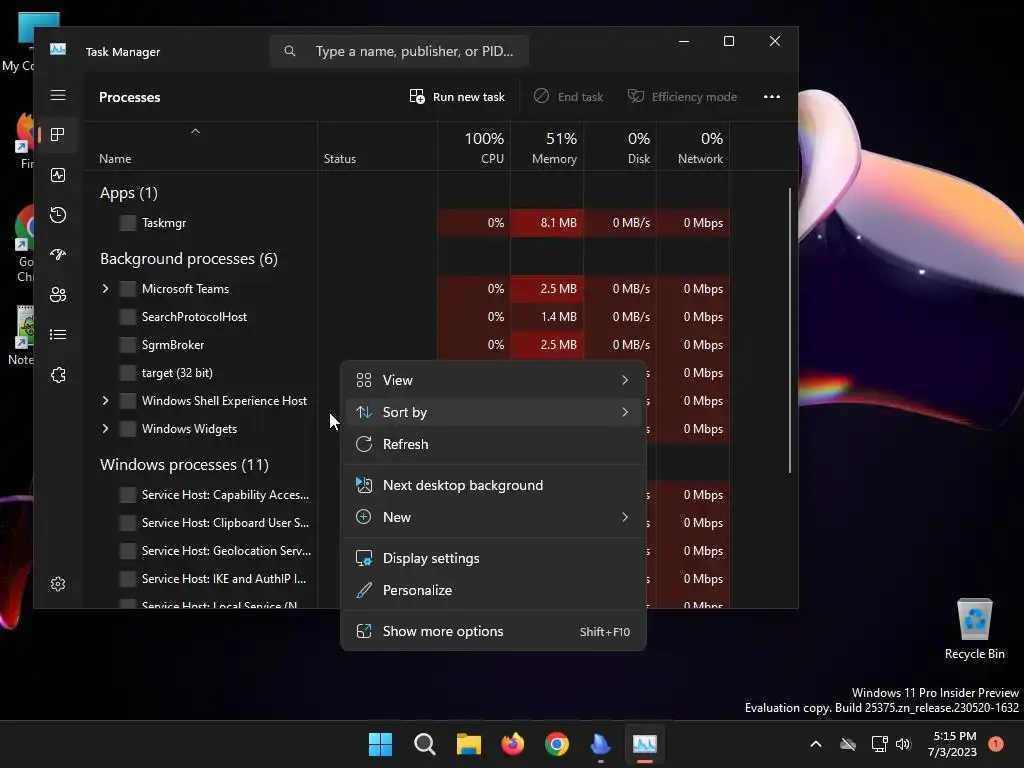Open taskbar Search

(424, 744)
